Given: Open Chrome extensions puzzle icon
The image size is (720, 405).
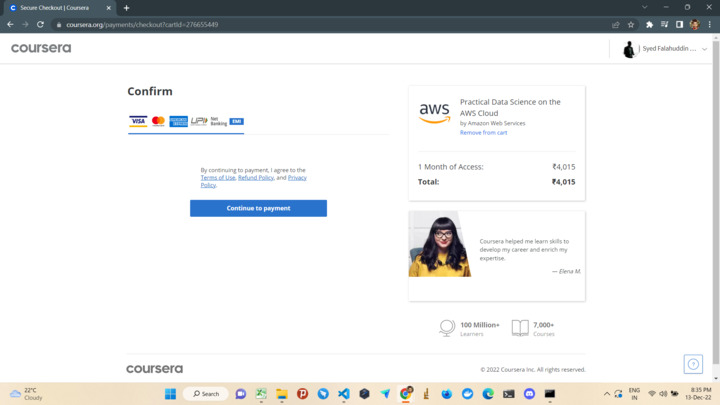Looking at the screenshot, I should click(649, 25).
